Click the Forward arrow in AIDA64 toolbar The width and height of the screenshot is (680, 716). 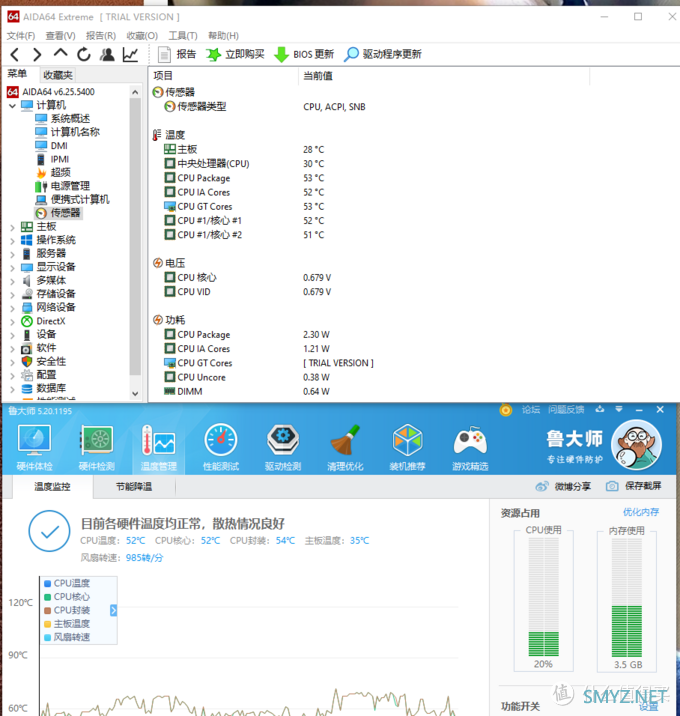click(37, 55)
